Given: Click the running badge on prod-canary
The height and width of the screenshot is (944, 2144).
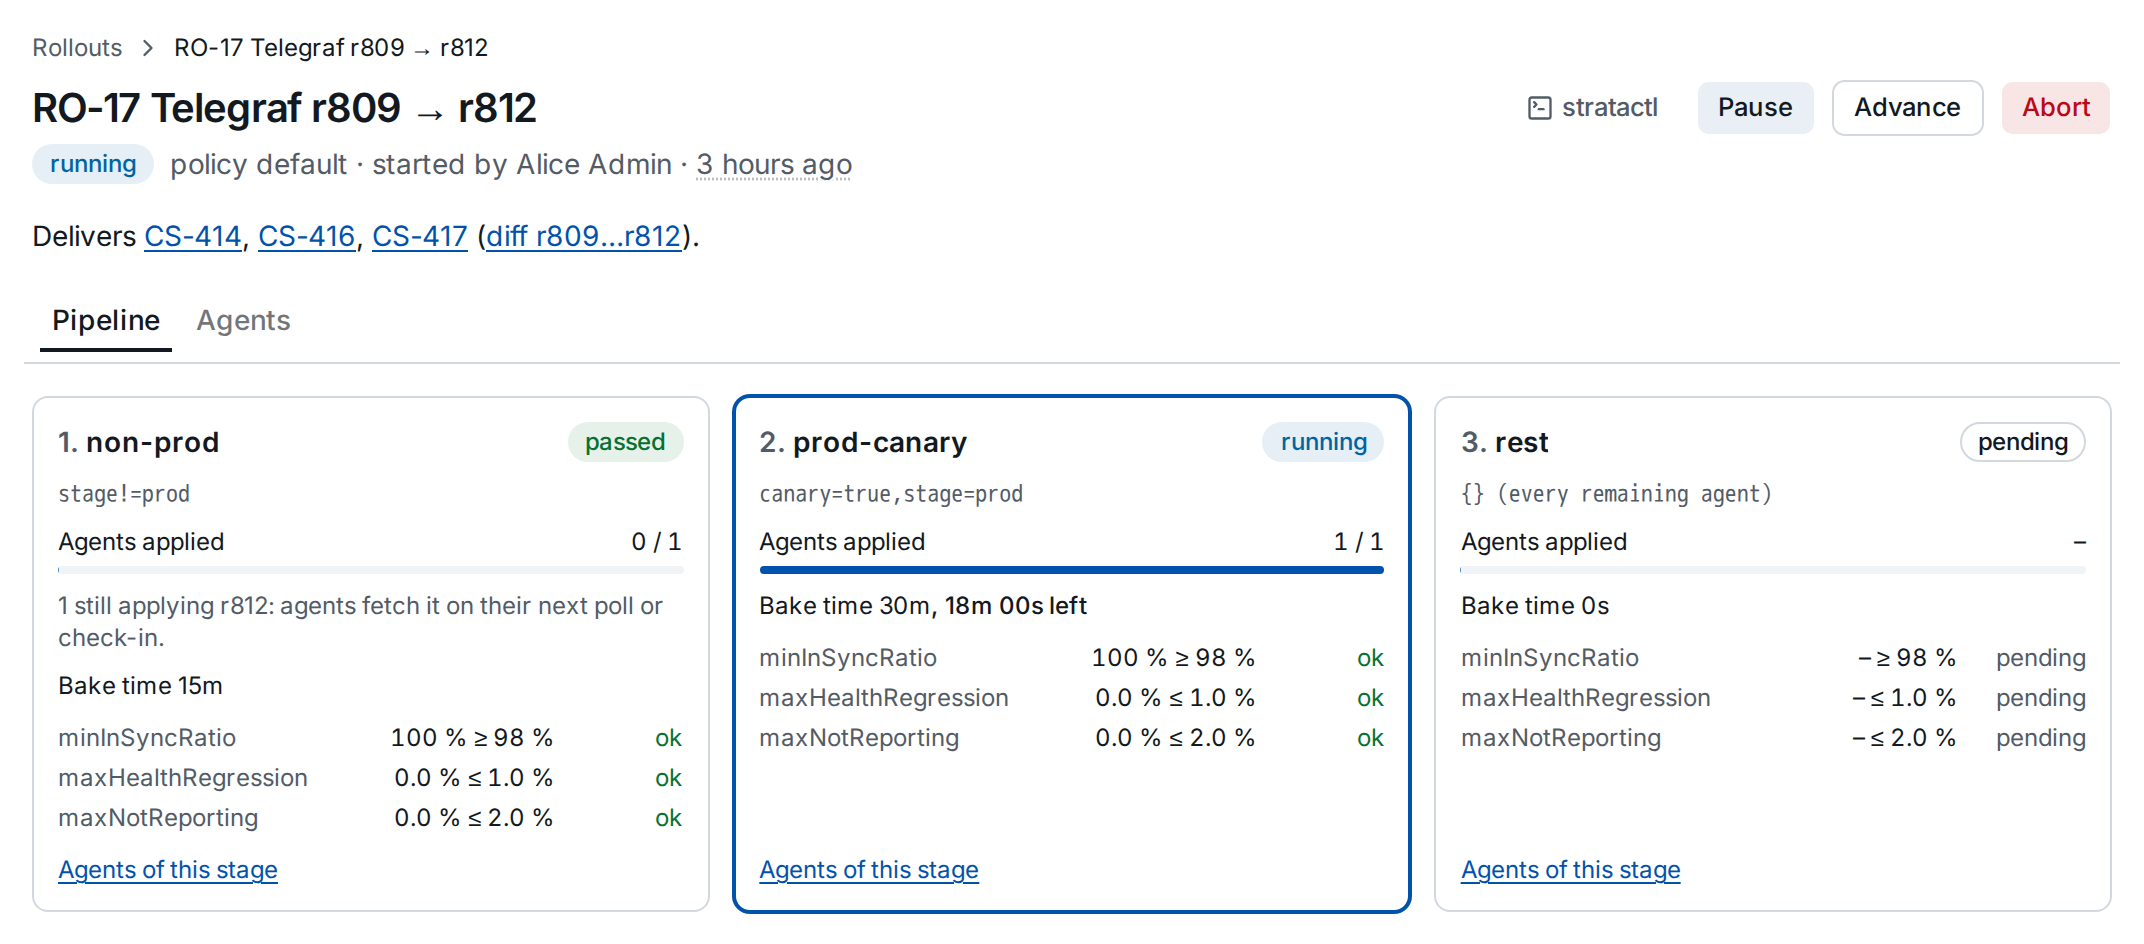Looking at the screenshot, I should 1323,442.
